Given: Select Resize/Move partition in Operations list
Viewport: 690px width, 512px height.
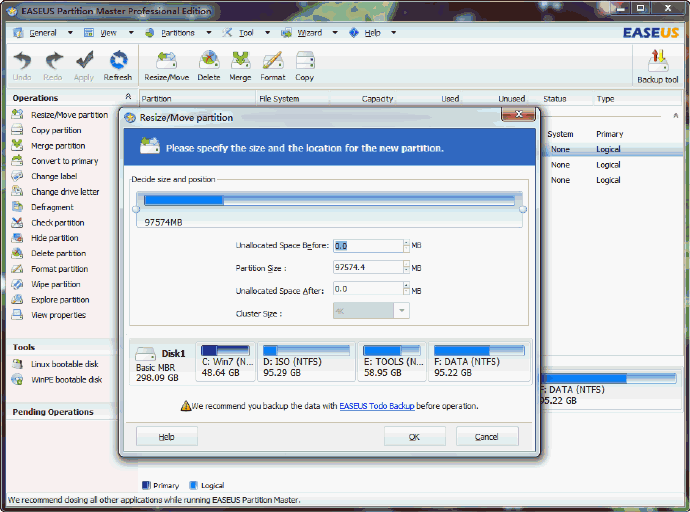Looking at the screenshot, I should pos(70,115).
